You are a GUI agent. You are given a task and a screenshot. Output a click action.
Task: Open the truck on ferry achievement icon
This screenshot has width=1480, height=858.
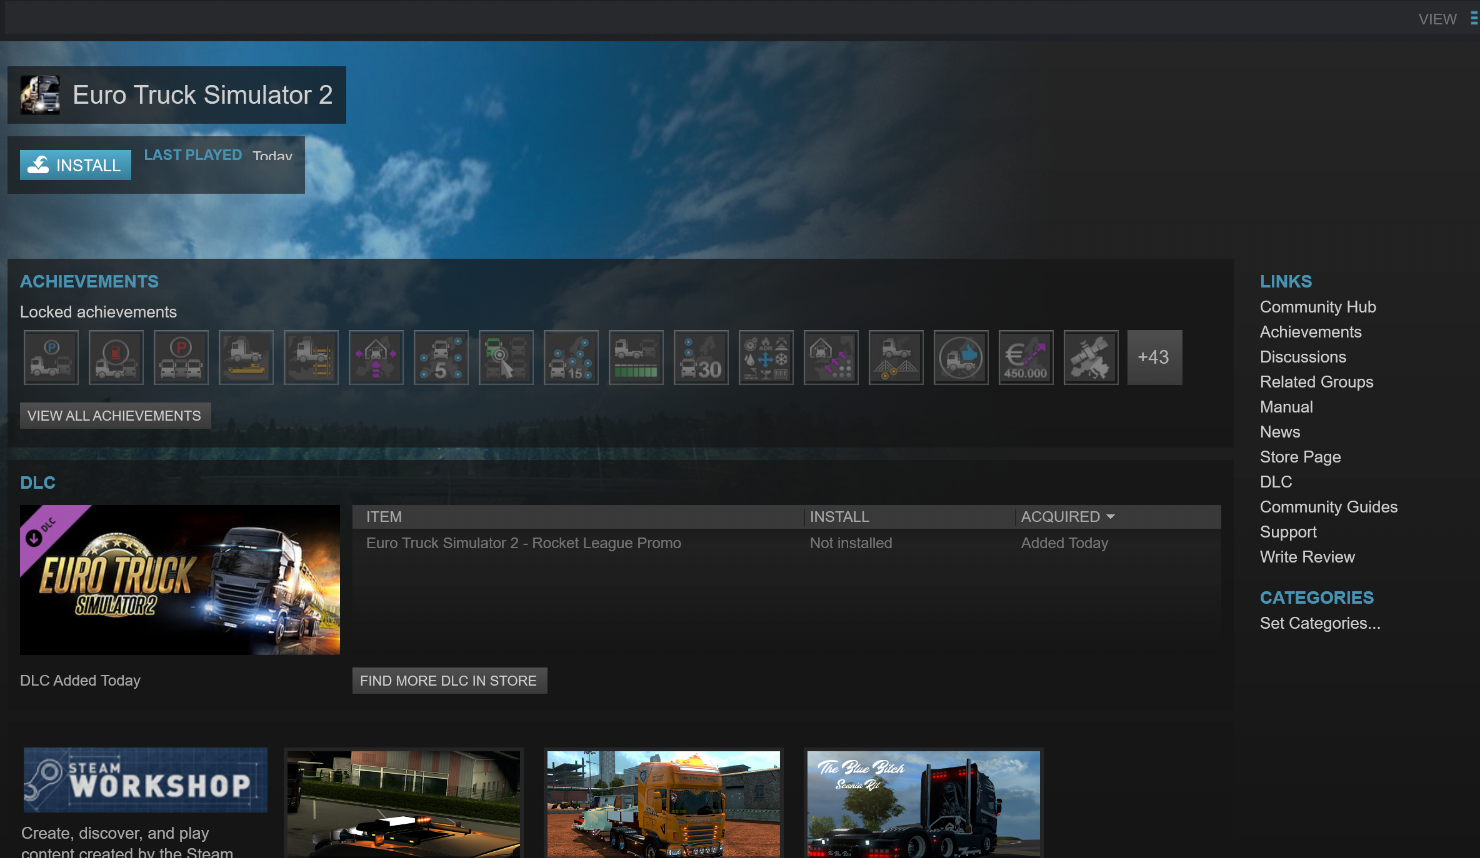coord(246,357)
